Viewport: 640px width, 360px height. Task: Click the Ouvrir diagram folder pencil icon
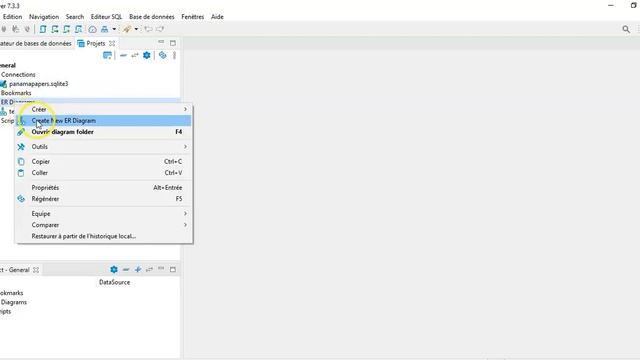(x=21, y=132)
